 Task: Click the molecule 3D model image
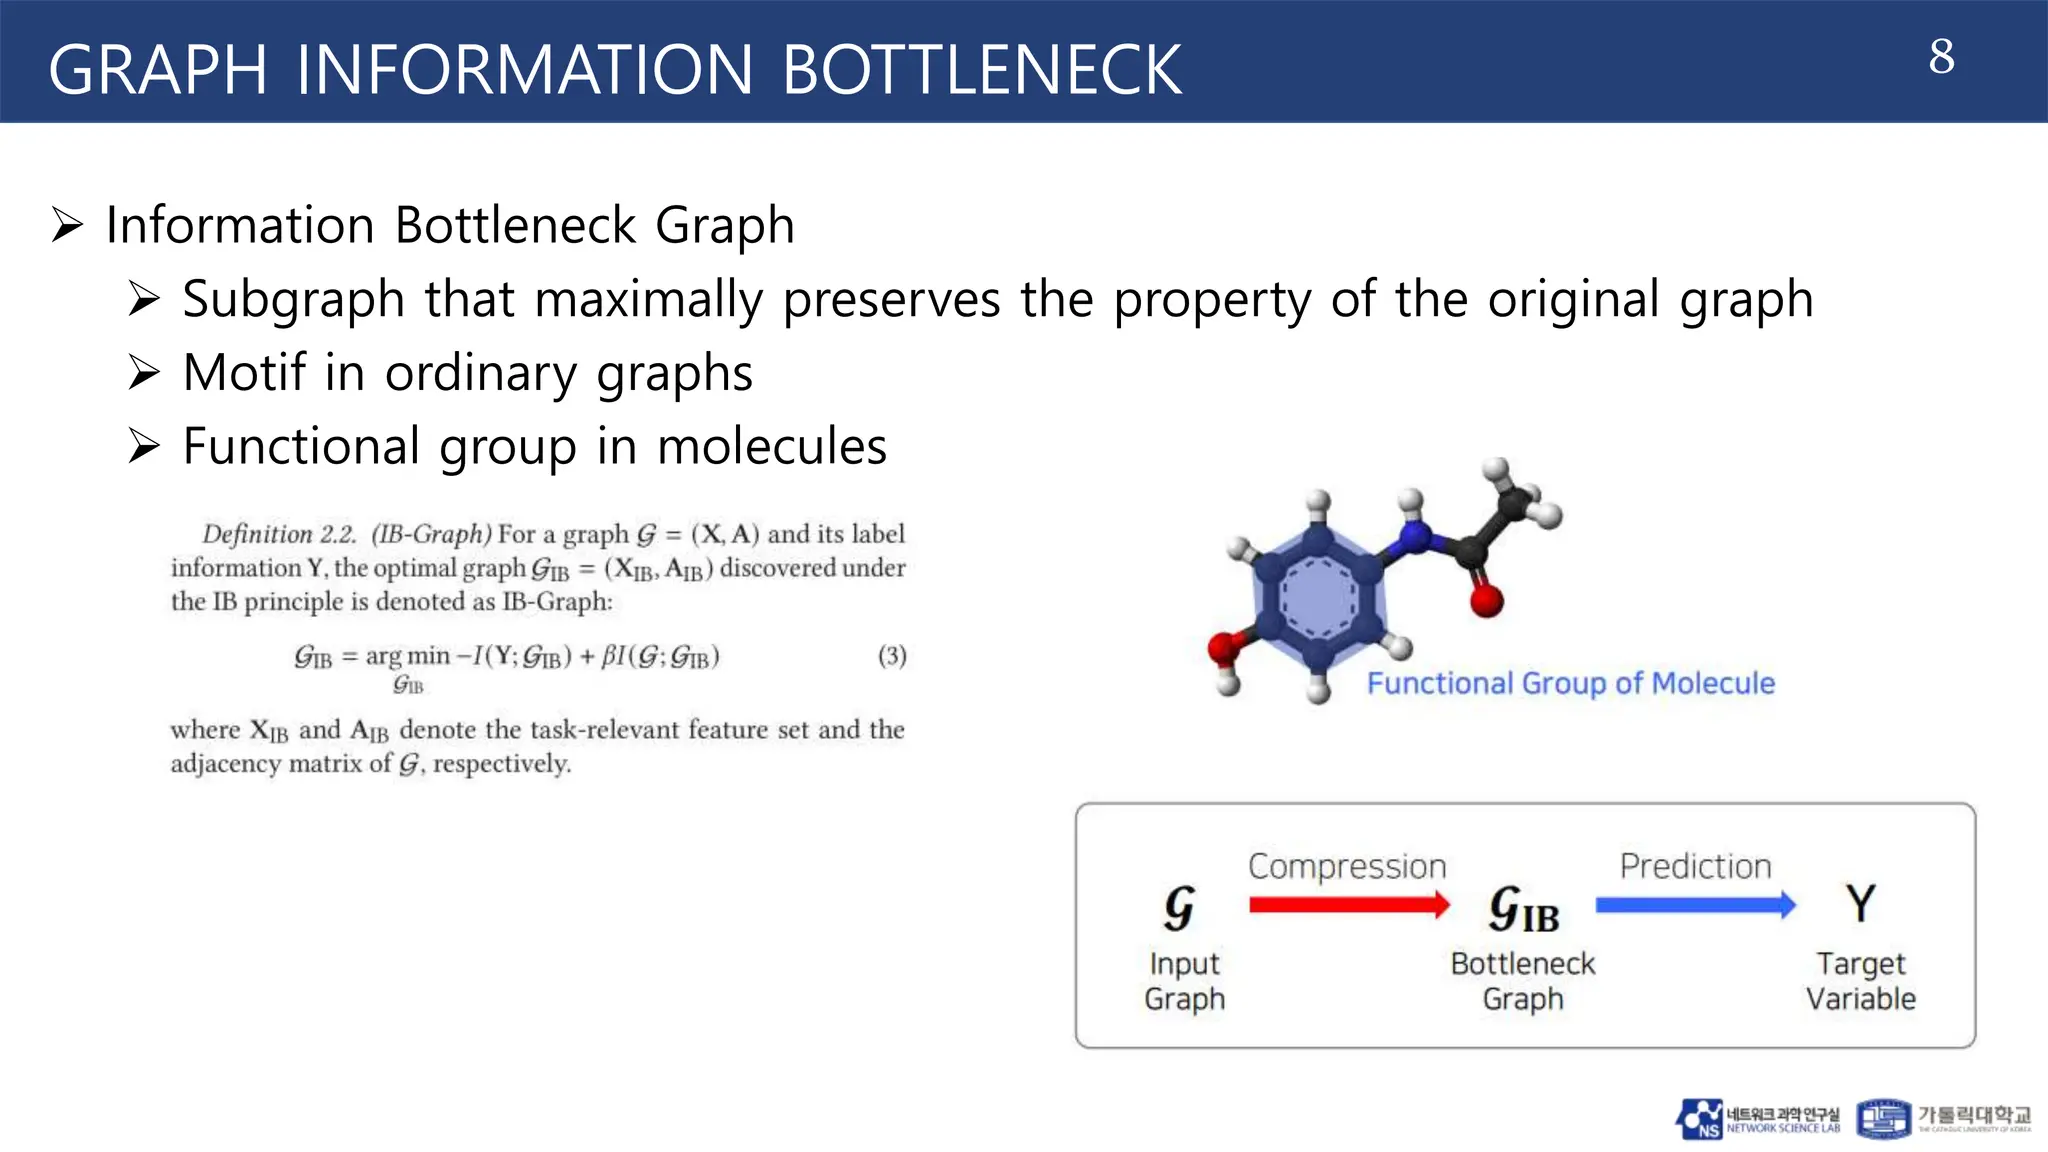[1385, 580]
